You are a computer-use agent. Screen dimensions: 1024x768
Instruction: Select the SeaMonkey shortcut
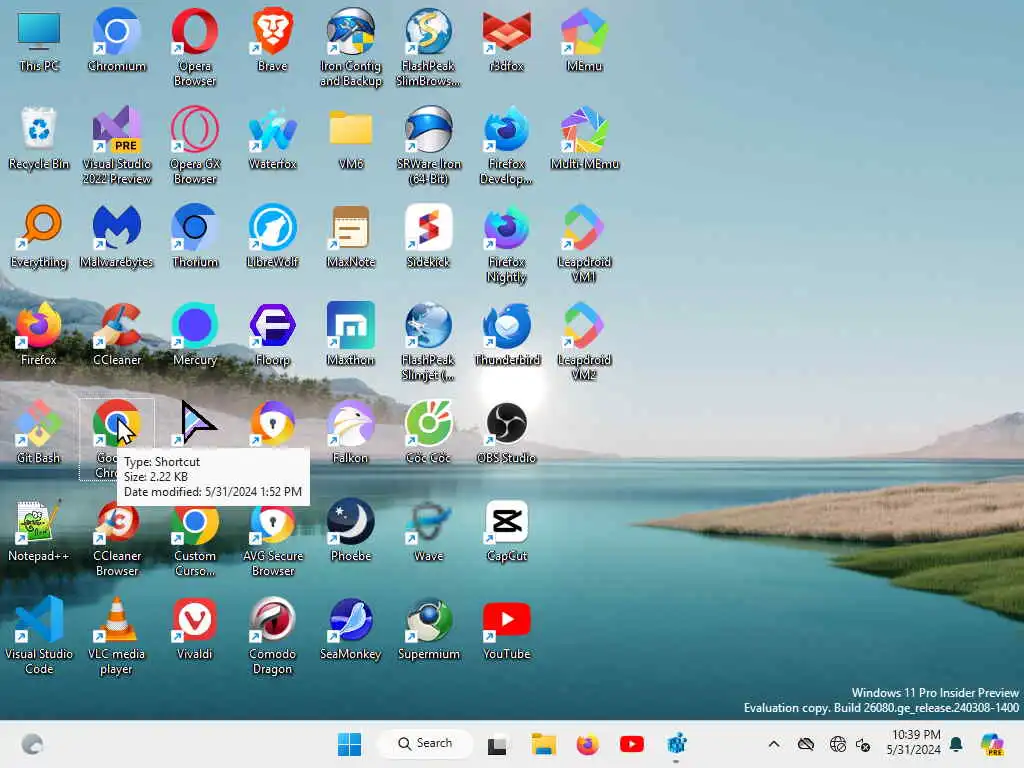(x=351, y=627)
